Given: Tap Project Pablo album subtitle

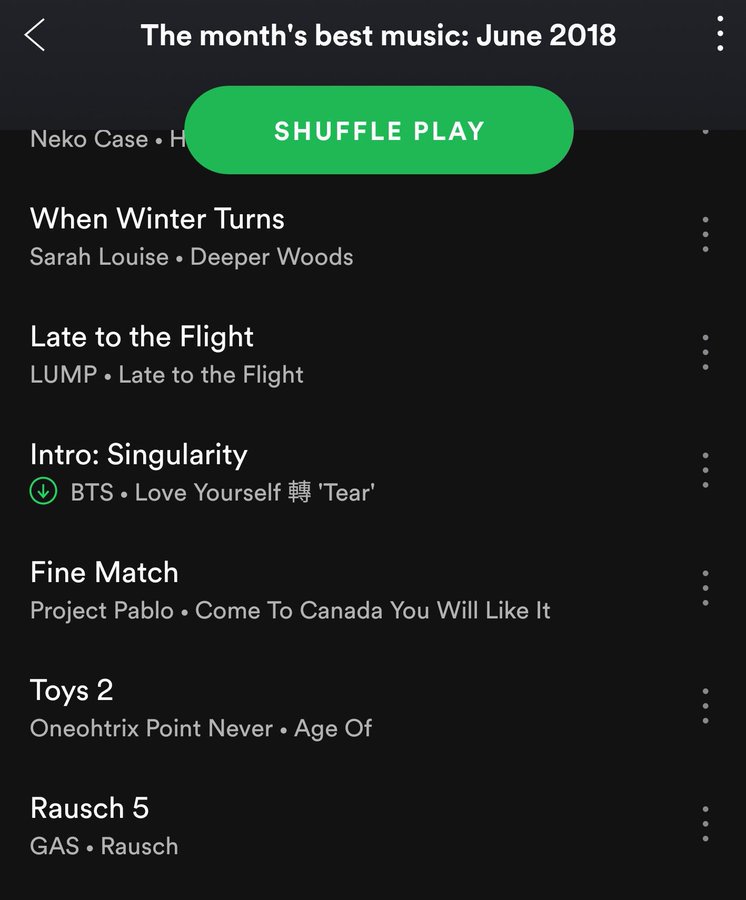Looking at the screenshot, I should tap(373, 610).
